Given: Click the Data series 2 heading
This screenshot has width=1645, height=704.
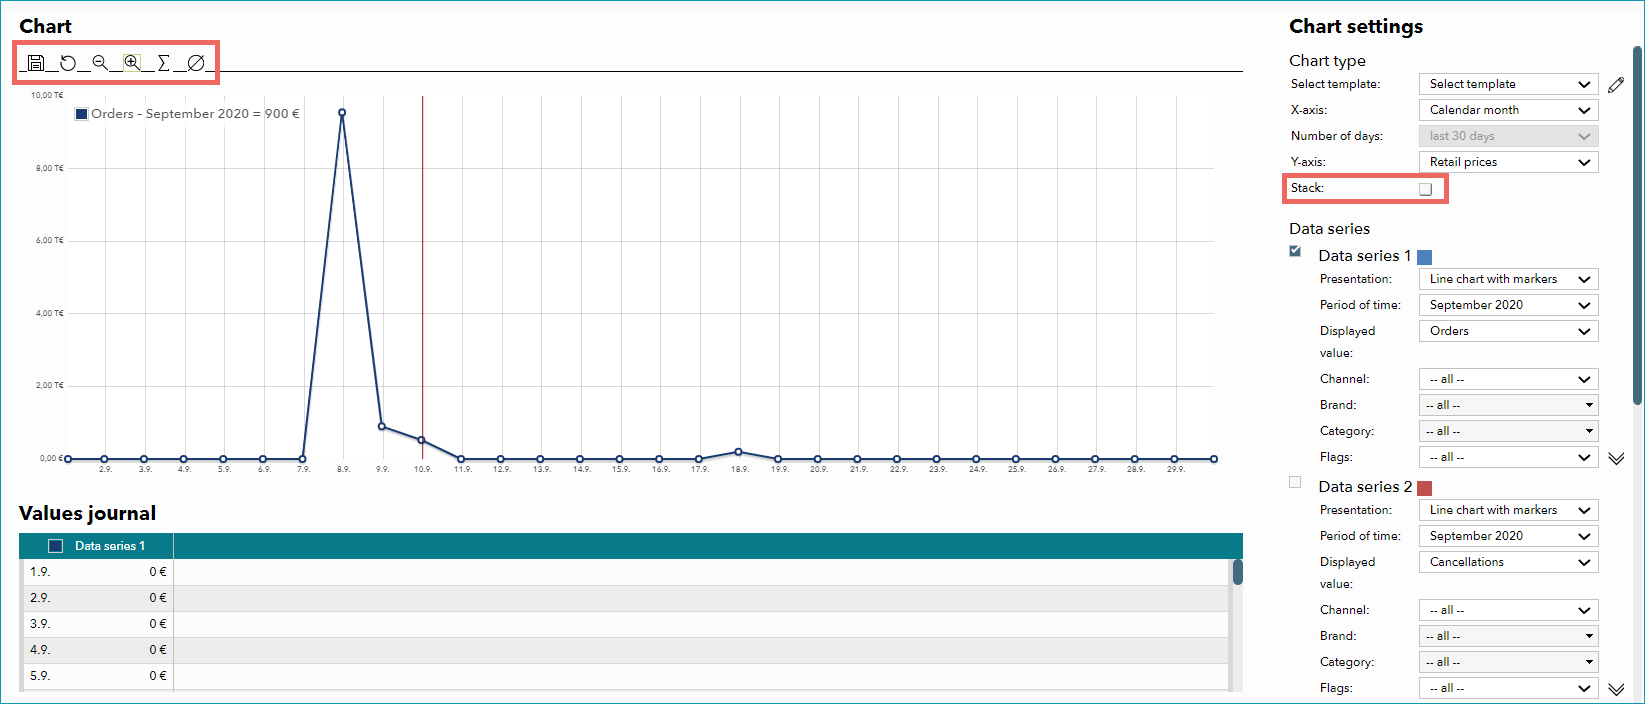Looking at the screenshot, I should 1365,487.
